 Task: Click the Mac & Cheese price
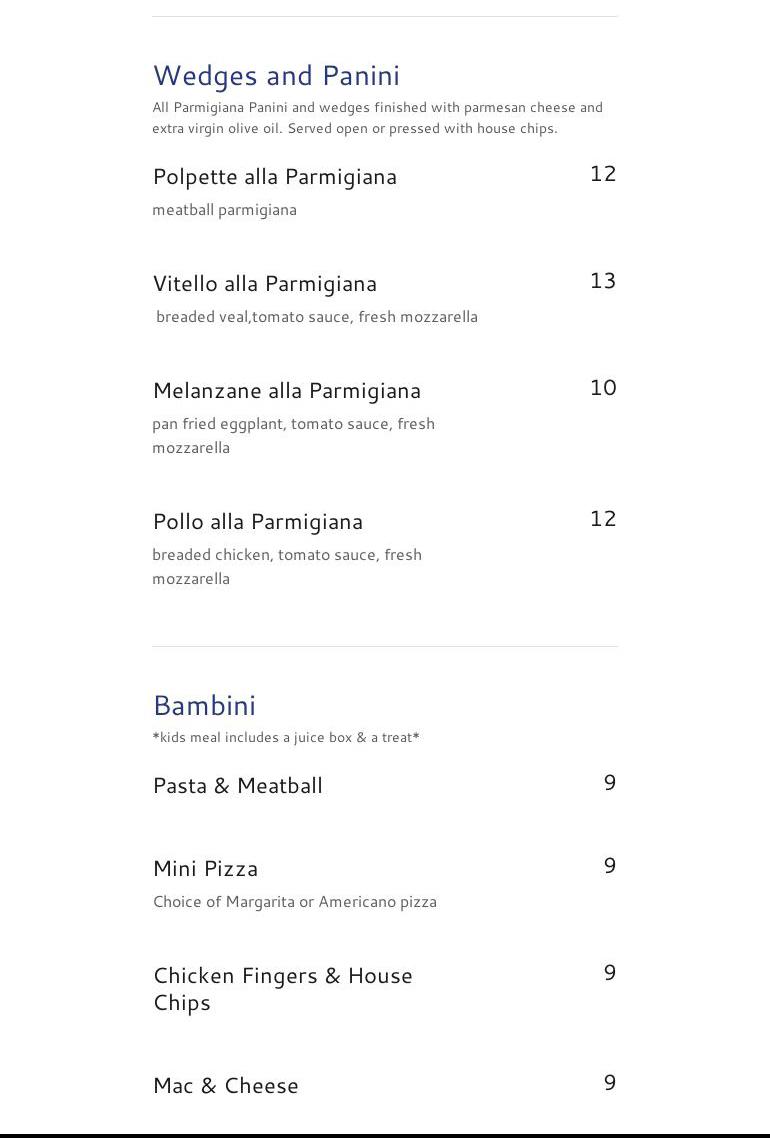610,1083
